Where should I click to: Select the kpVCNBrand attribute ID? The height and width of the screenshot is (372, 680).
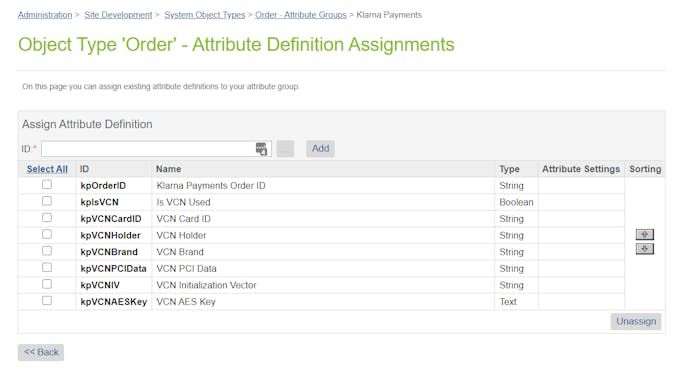[x=109, y=252]
